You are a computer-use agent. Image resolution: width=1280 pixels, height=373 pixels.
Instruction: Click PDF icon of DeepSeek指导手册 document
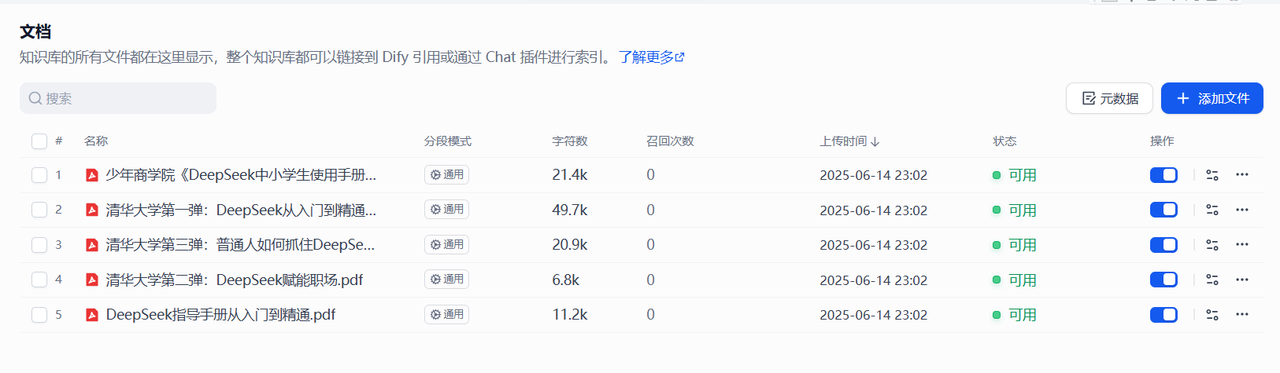91,315
